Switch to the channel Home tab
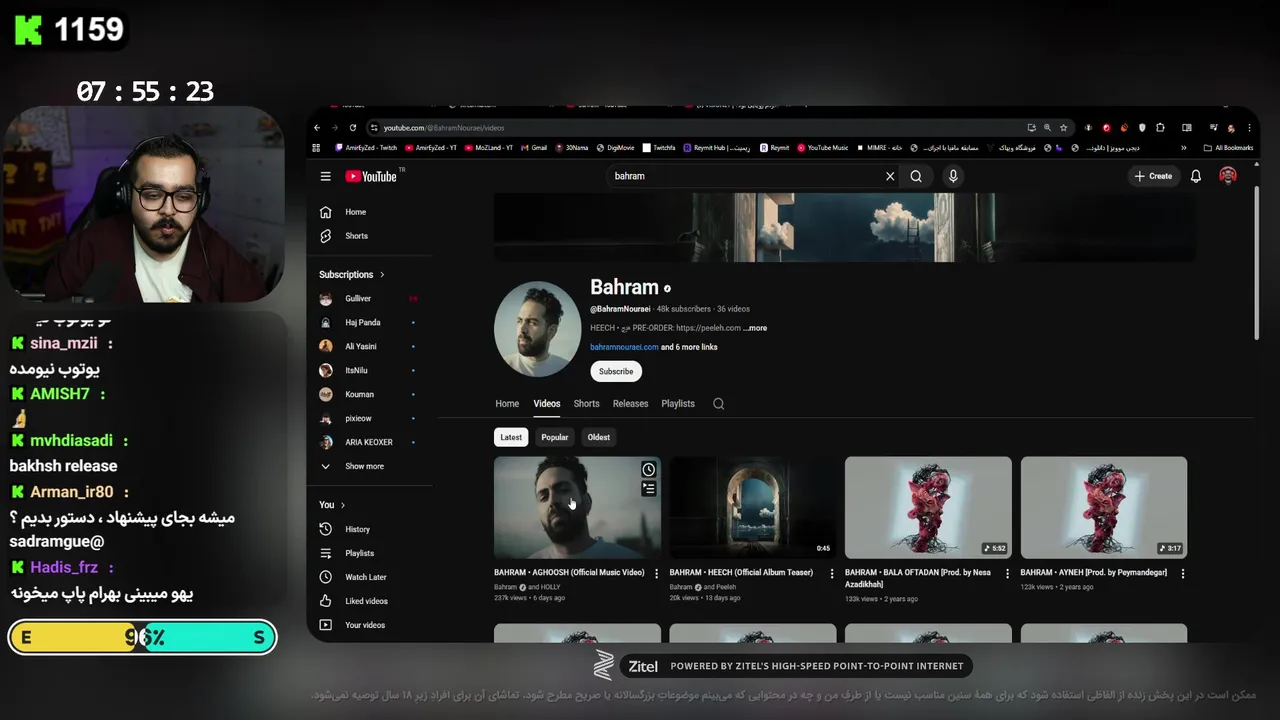Screen dimensions: 1280x720 click(x=507, y=404)
